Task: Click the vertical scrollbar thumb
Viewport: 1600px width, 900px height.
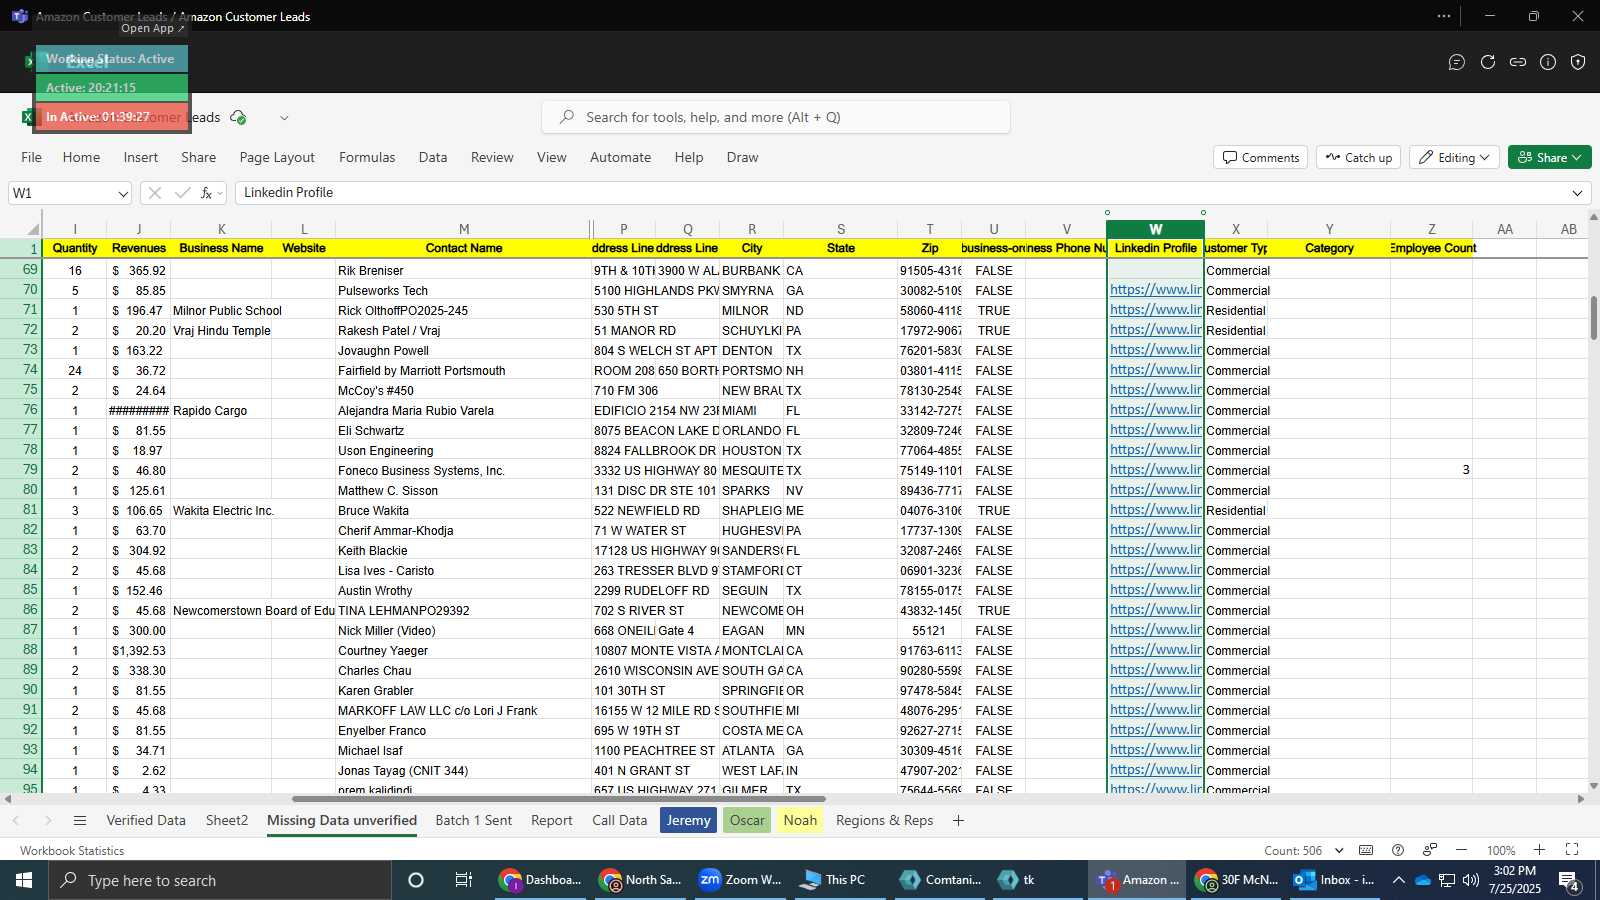Action: point(1593,318)
